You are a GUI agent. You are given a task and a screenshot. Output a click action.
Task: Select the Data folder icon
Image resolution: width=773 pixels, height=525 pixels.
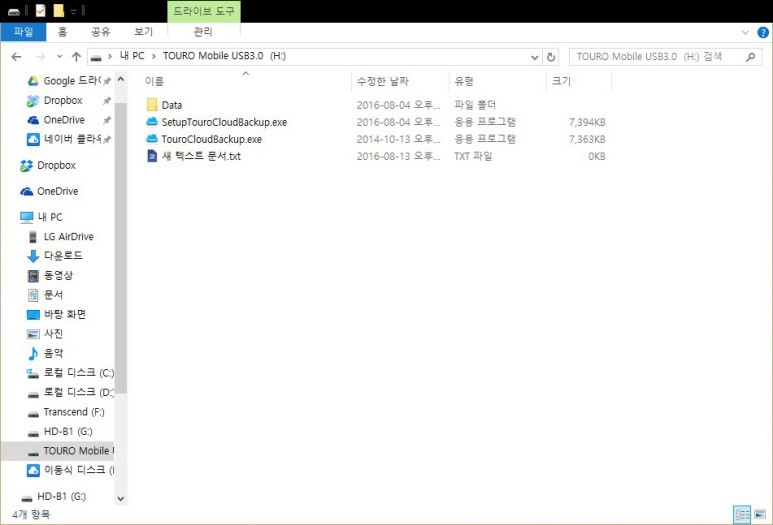pos(152,105)
